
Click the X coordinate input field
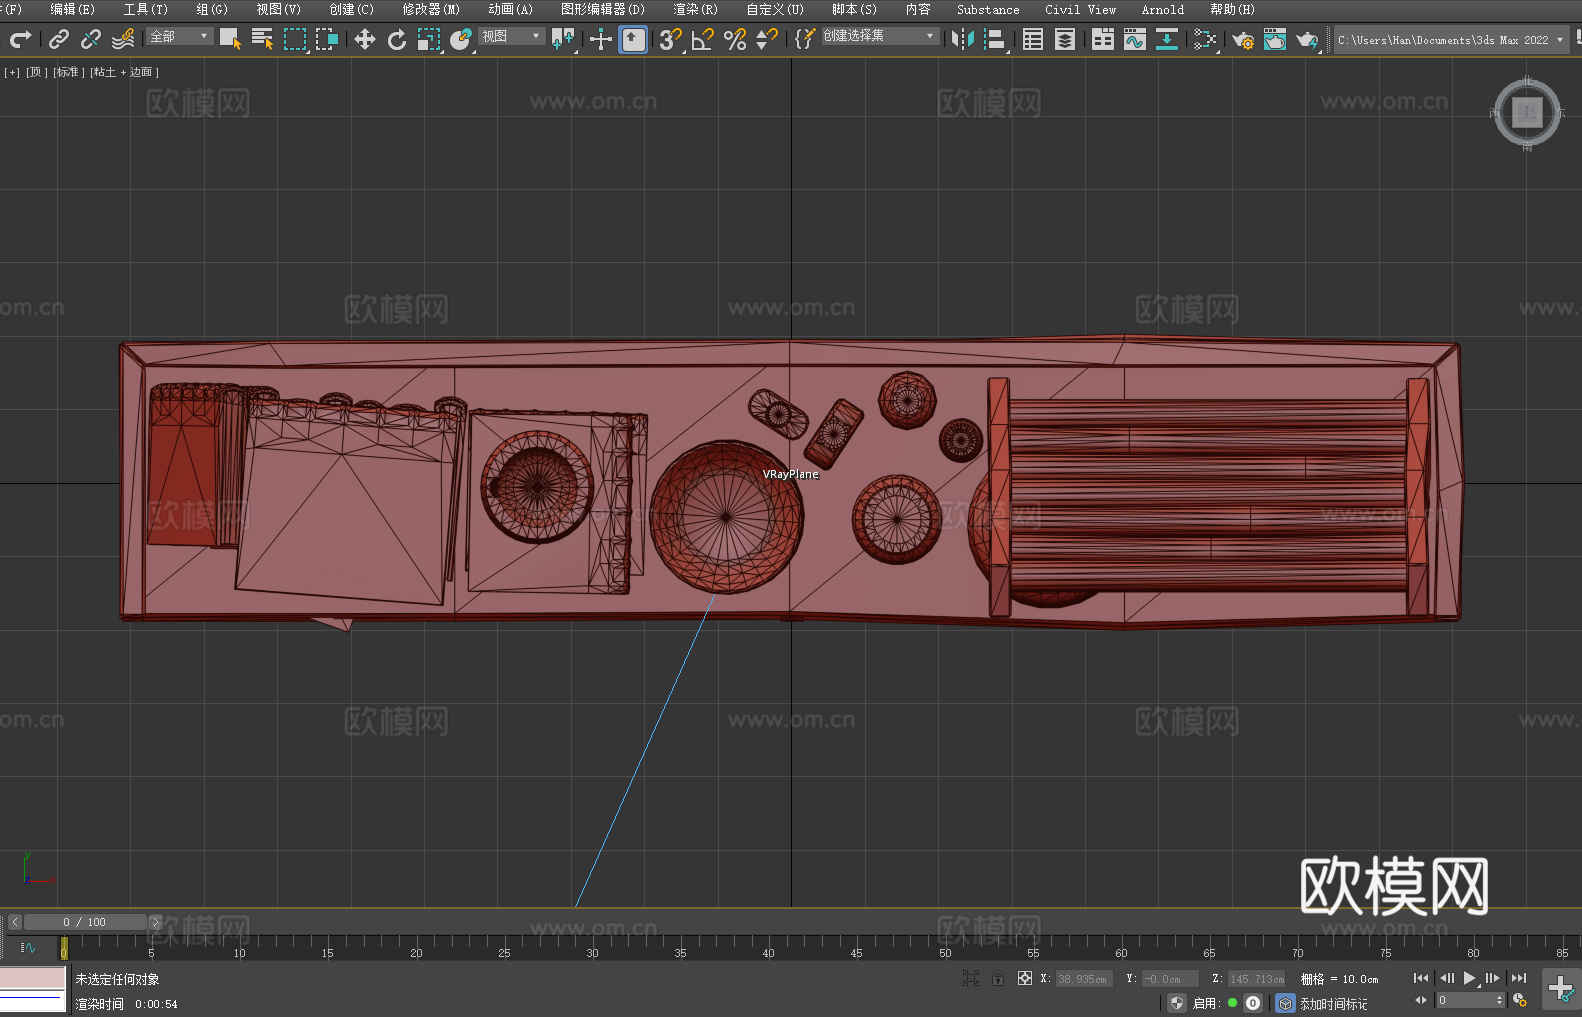click(x=1084, y=979)
